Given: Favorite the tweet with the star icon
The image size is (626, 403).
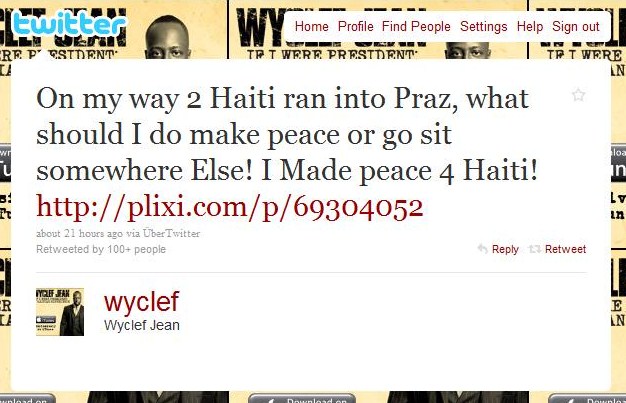Looking at the screenshot, I should pyautogui.click(x=578, y=95).
